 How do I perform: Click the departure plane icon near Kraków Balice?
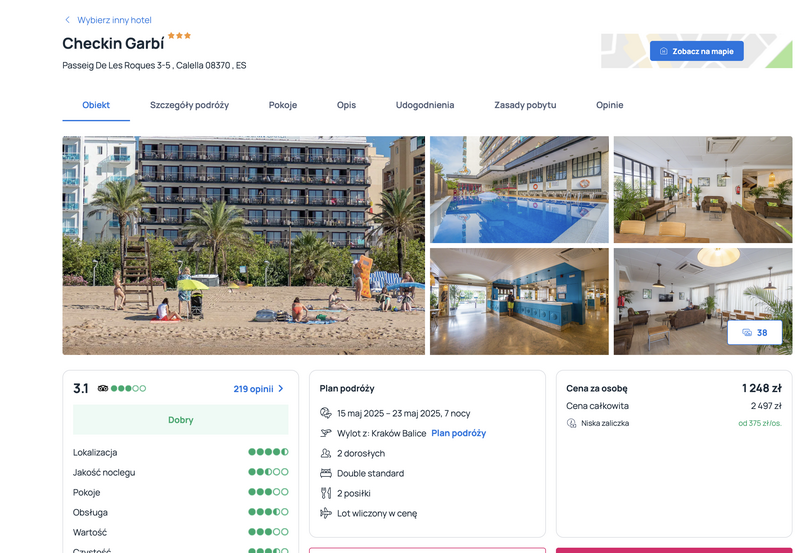[x=326, y=433]
